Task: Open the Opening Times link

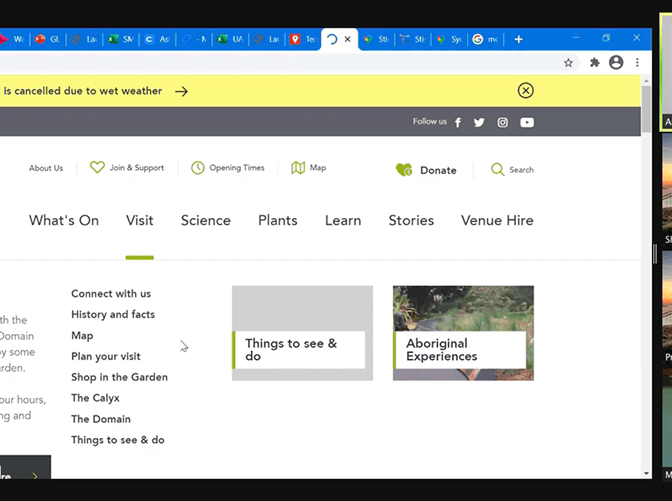Action: point(228,168)
